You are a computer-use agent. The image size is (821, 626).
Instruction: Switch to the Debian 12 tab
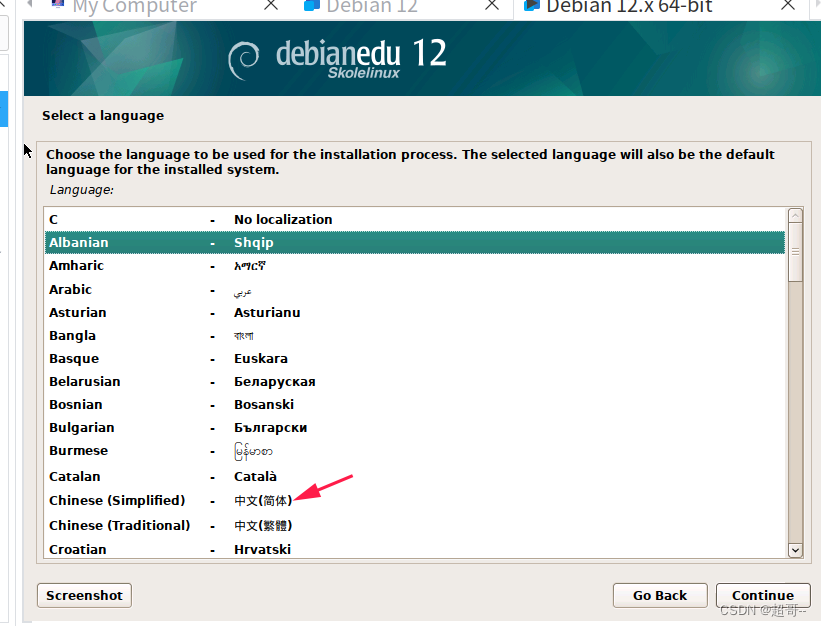coord(361,7)
